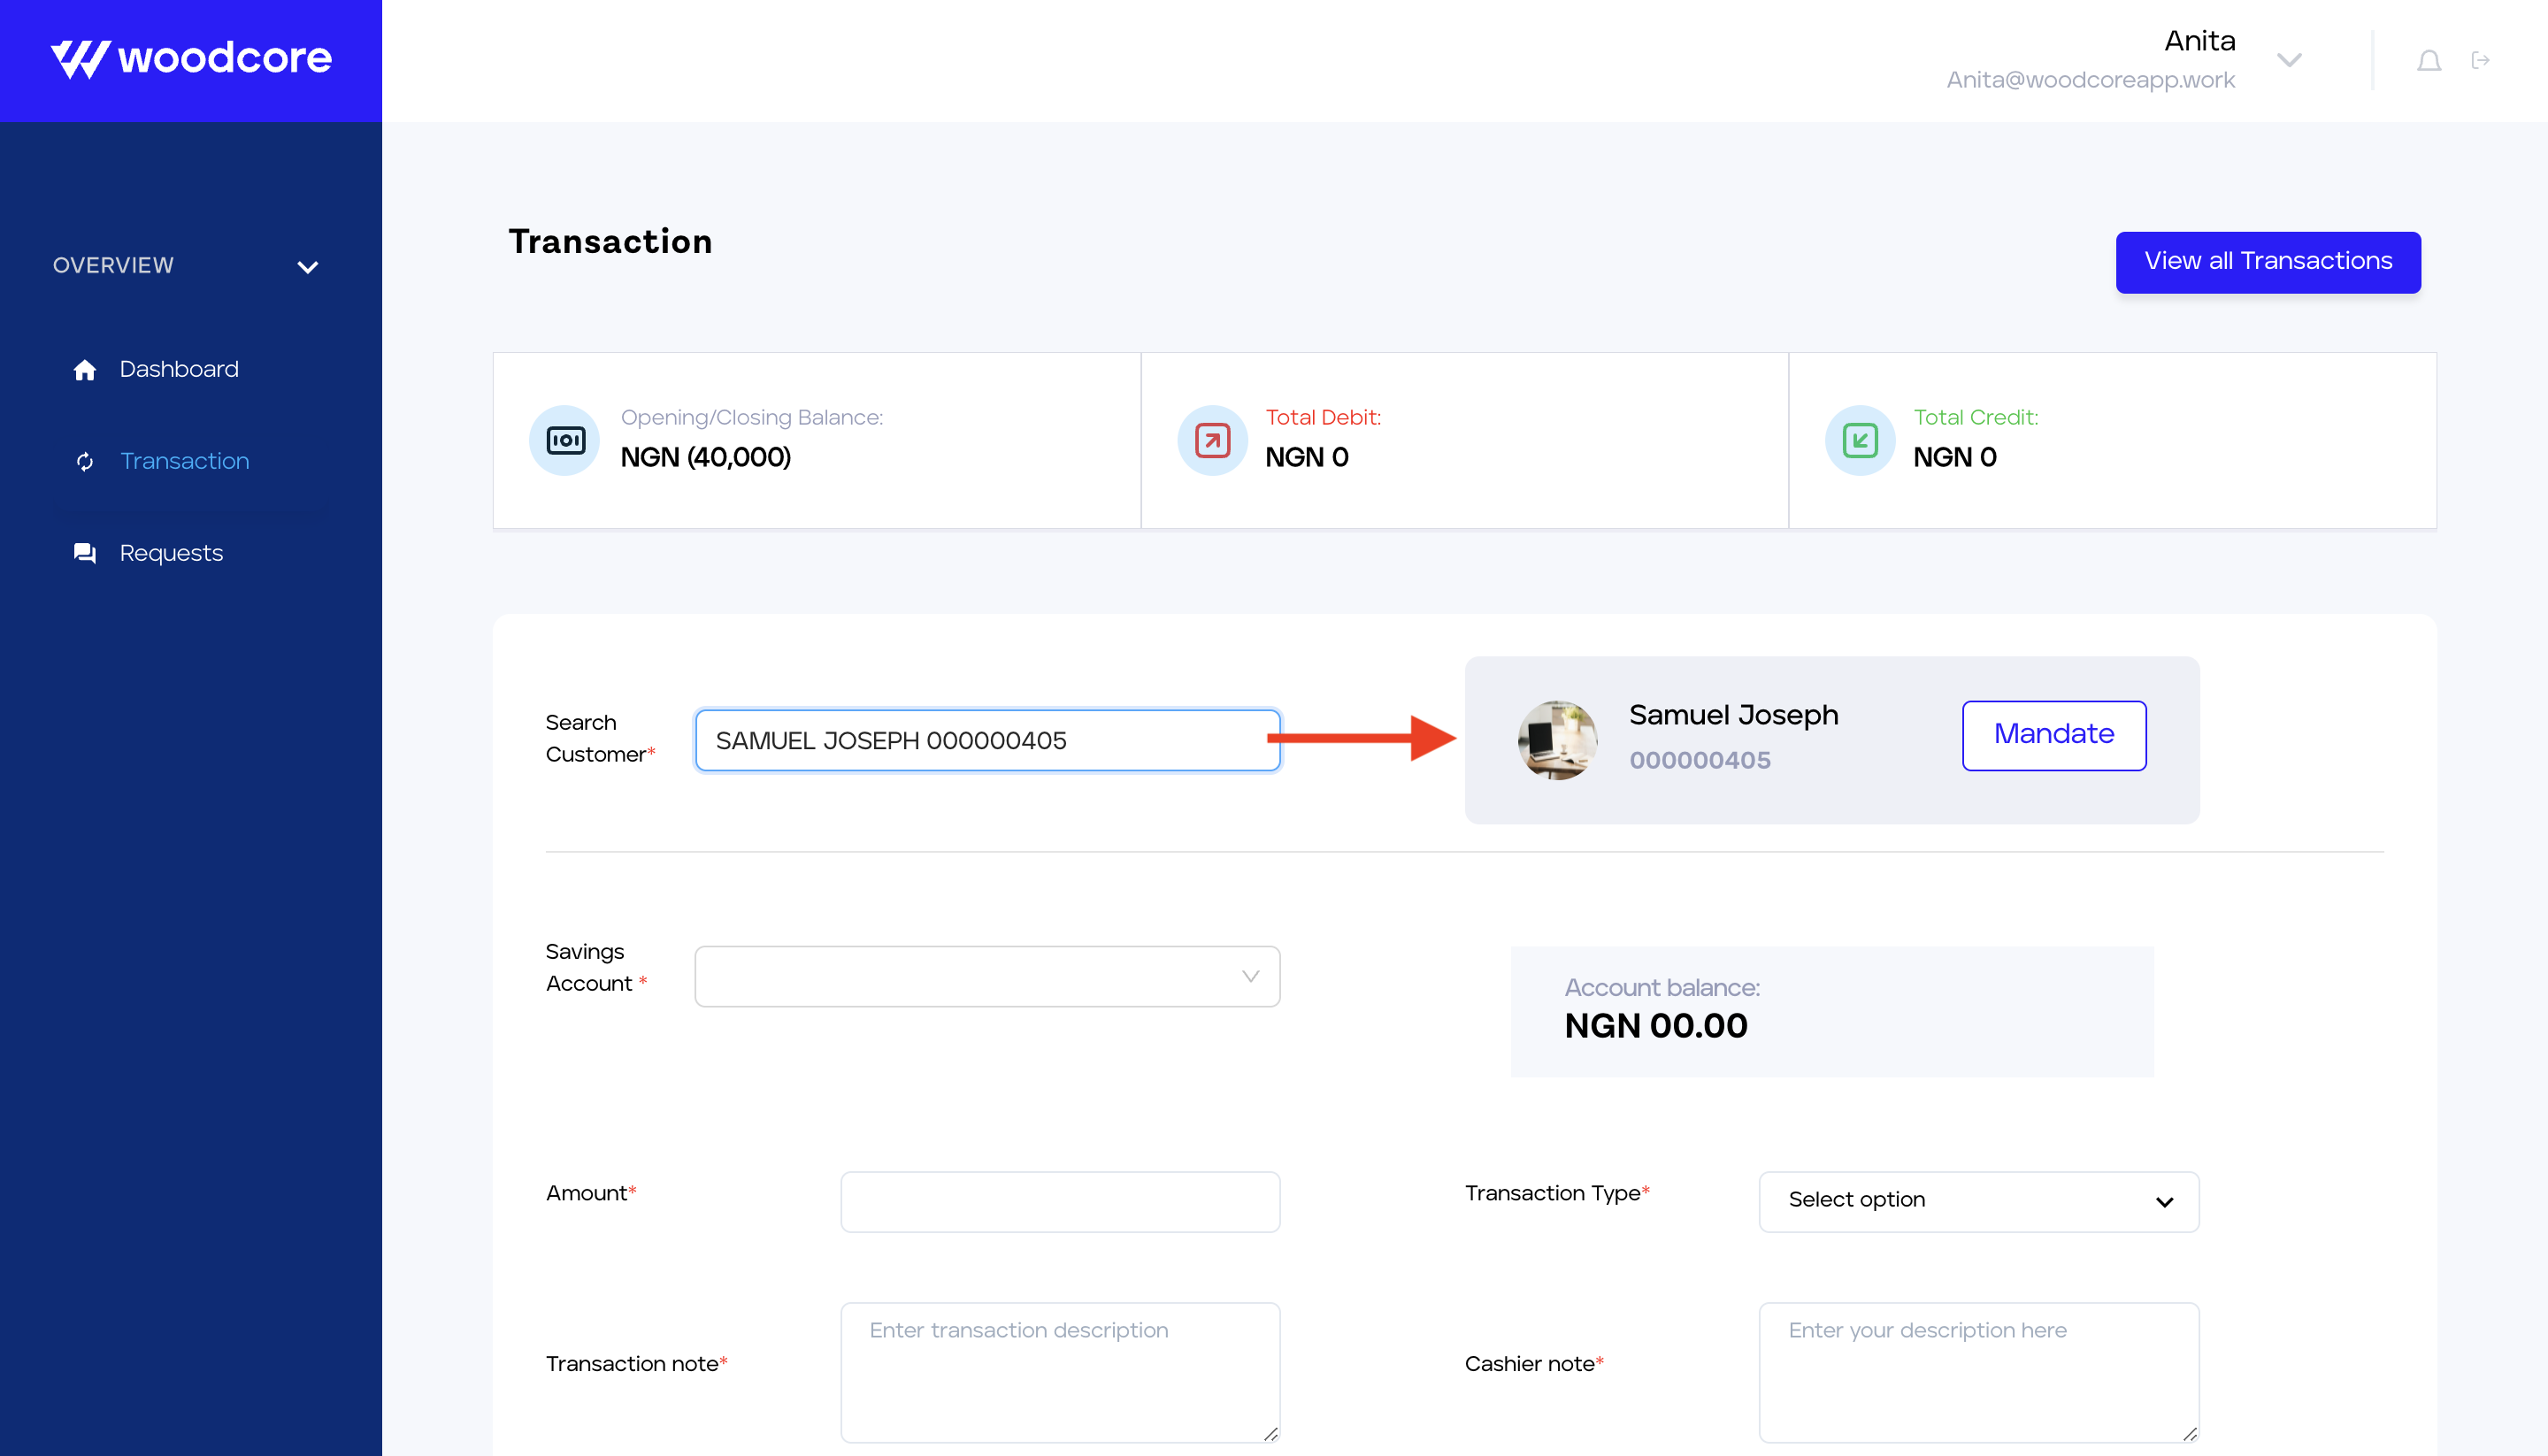Open the Transaction Type select option
This screenshot has width=2548, height=1456.
1978,1201
